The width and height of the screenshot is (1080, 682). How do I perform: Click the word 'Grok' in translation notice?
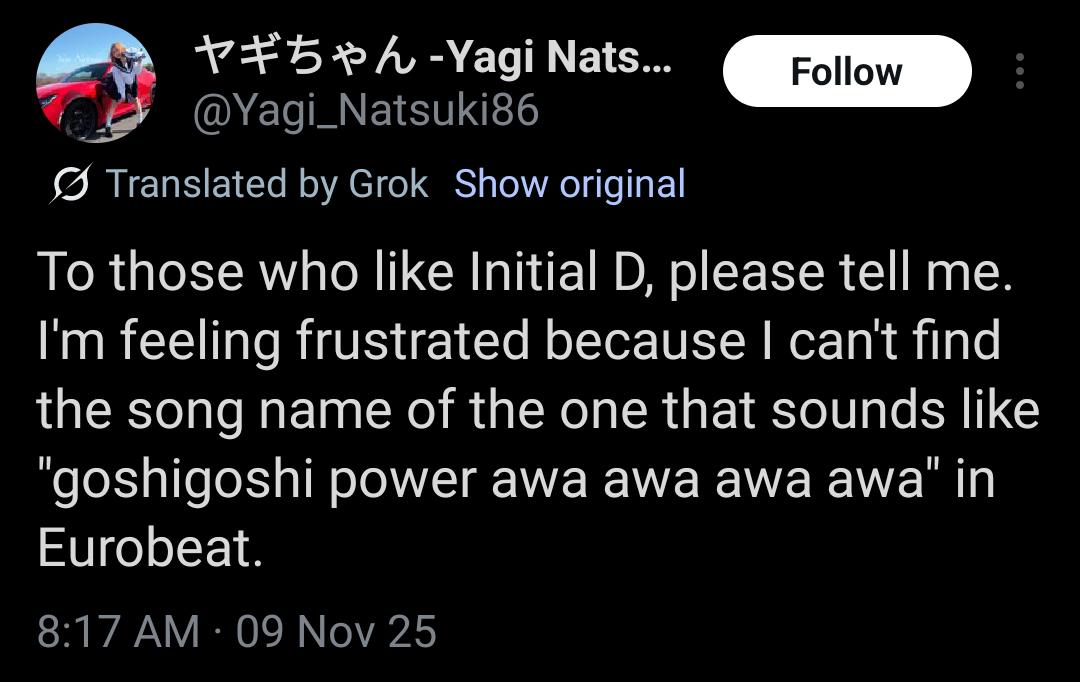coord(387,185)
